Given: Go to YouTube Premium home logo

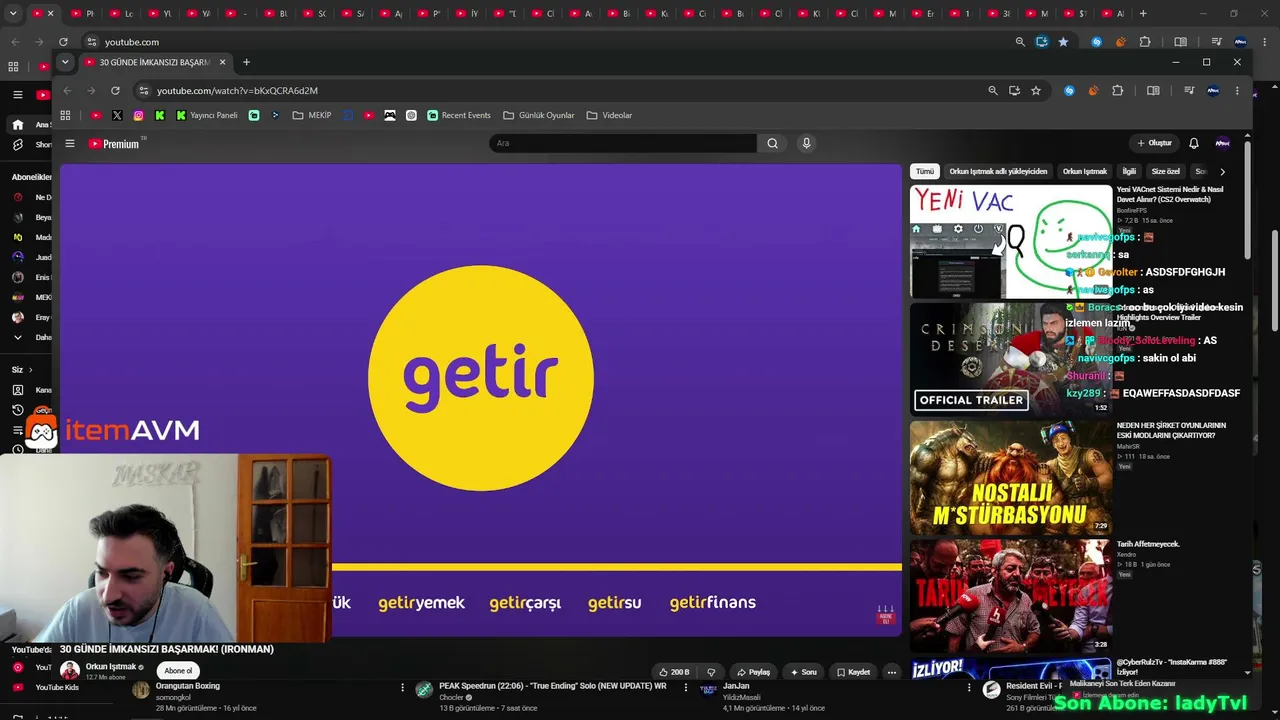Looking at the screenshot, I should (116, 144).
